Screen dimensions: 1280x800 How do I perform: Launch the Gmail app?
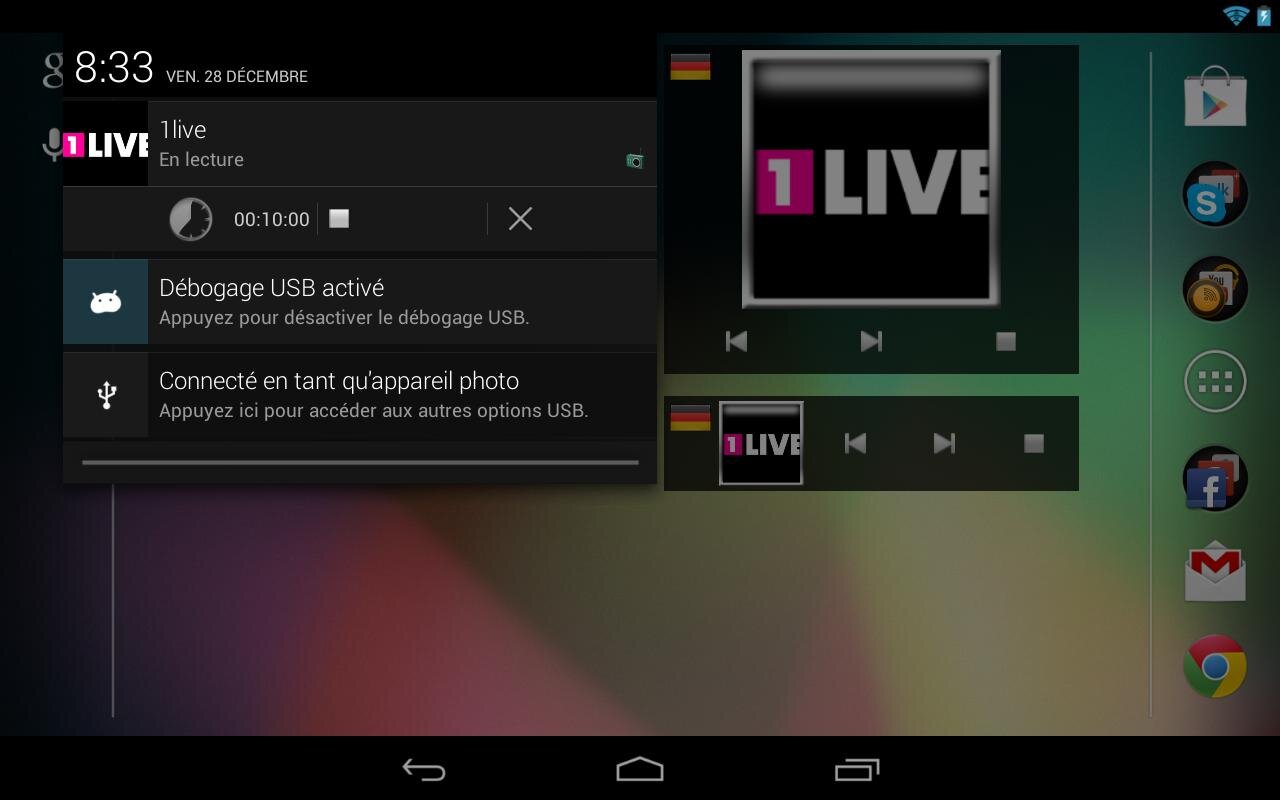(1215, 571)
